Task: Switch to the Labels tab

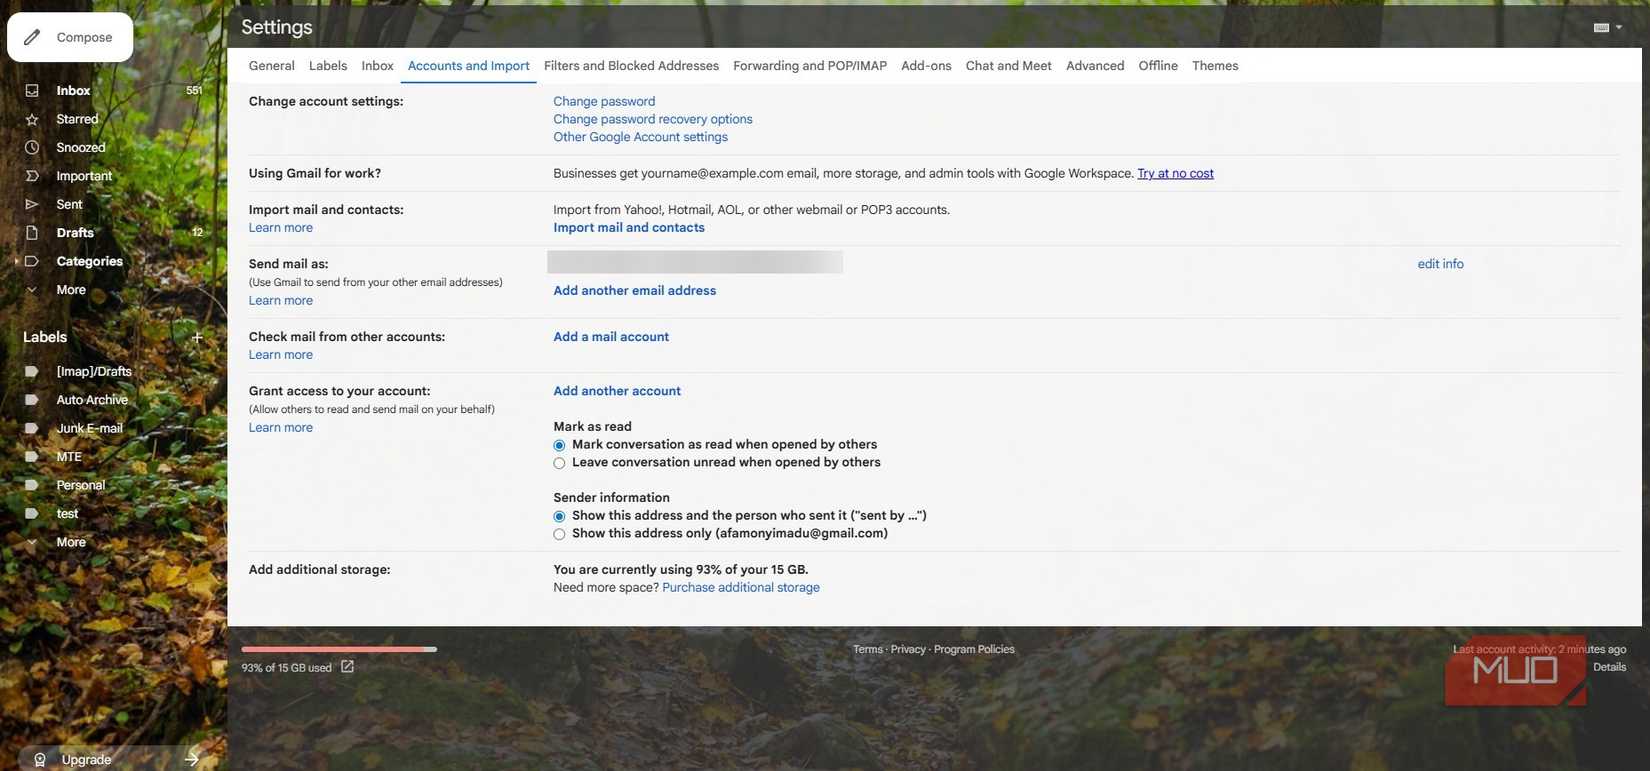Action: (x=328, y=66)
